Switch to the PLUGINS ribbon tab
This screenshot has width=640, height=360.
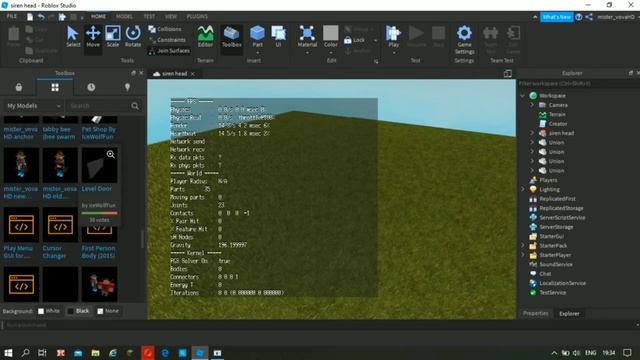197,17
